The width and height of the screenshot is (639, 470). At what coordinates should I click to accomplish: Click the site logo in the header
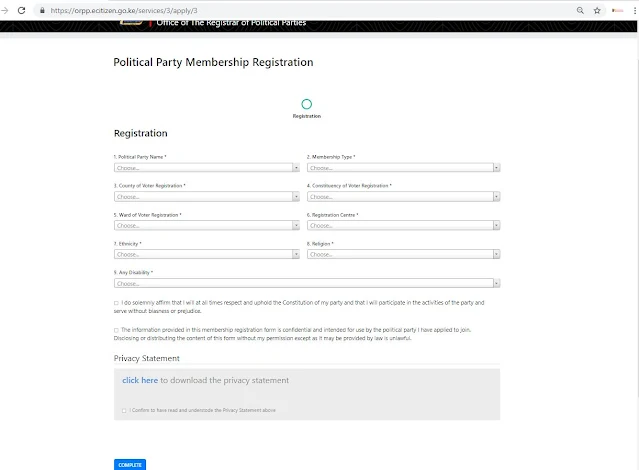tap(131, 23)
